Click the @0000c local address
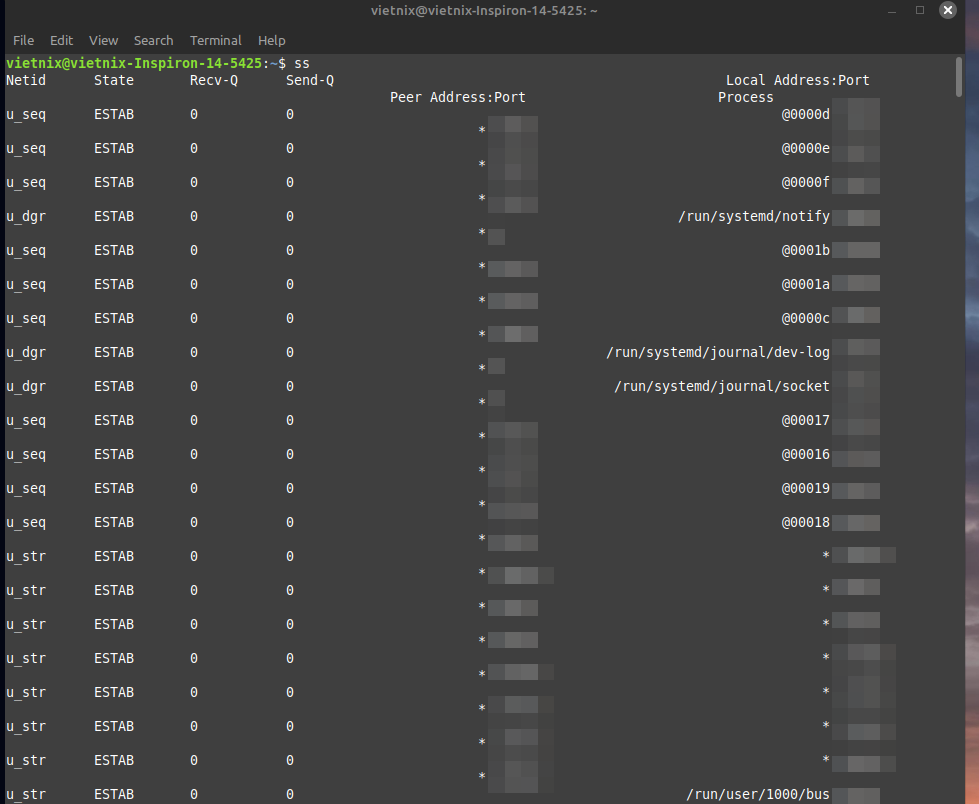Screen dimensions: 979x804 click(805, 318)
